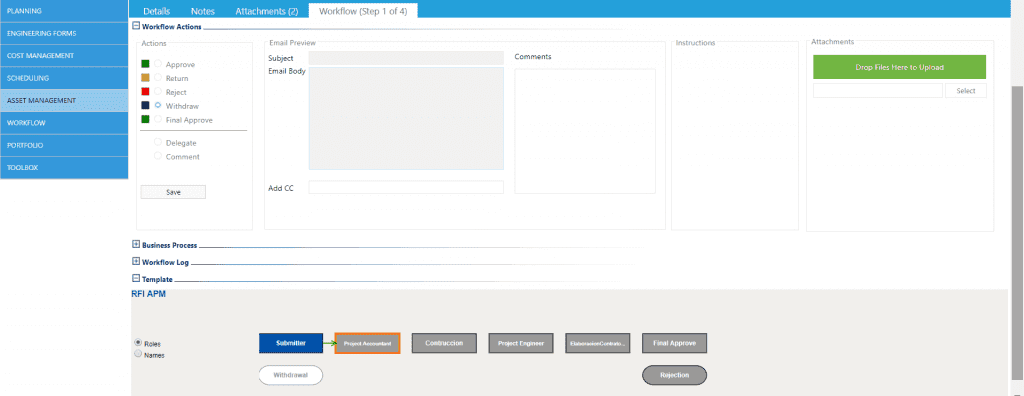Click Select file button in Attachments
Image resolution: width=1024 pixels, height=396 pixels.
pos(966,91)
